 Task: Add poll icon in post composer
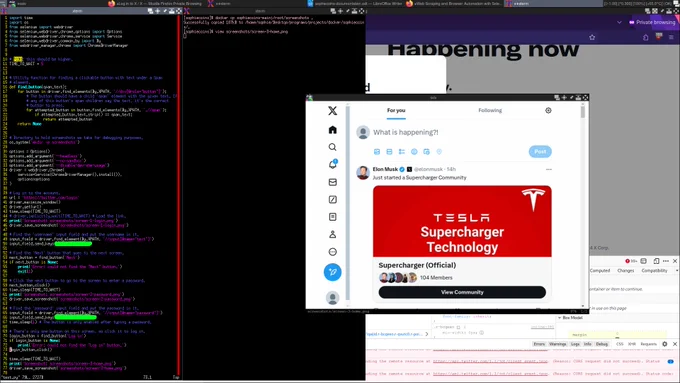pos(402,151)
